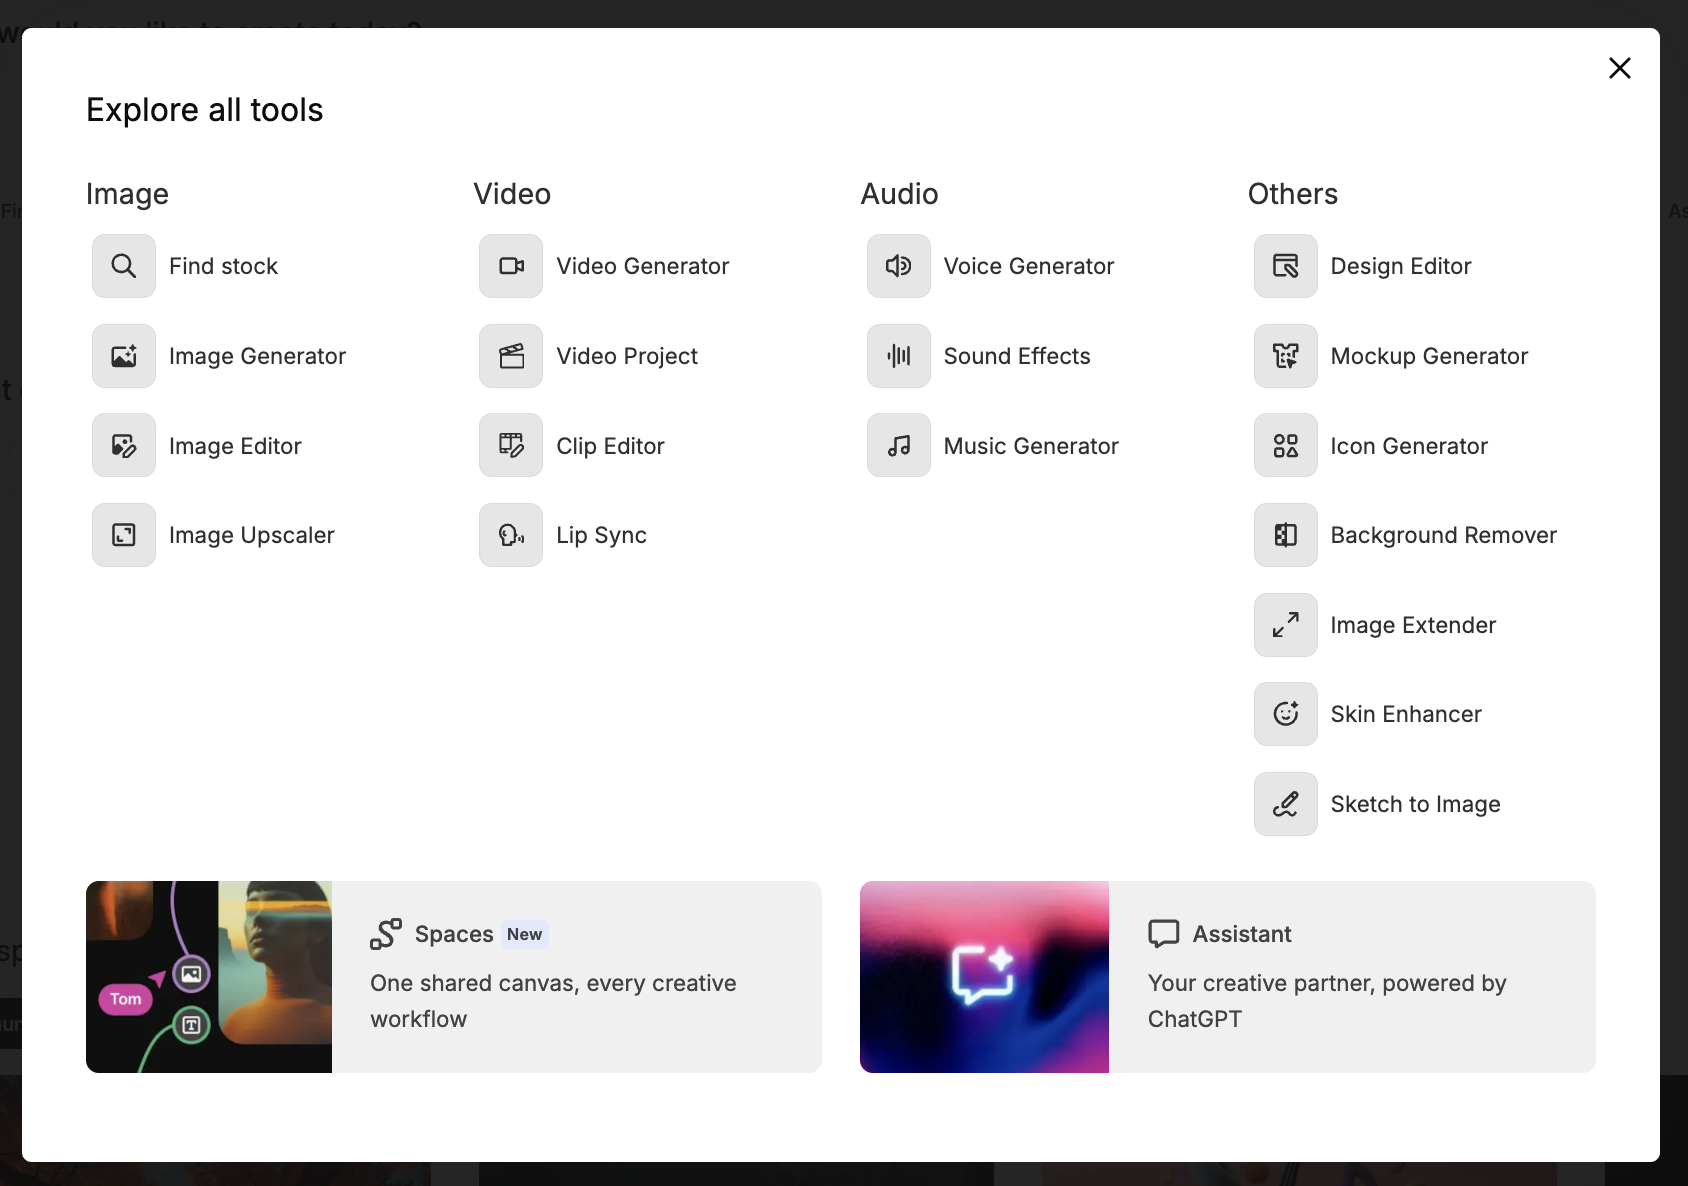The height and width of the screenshot is (1186, 1688).
Task: Click the Find stock magnifier icon
Action: (x=124, y=266)
